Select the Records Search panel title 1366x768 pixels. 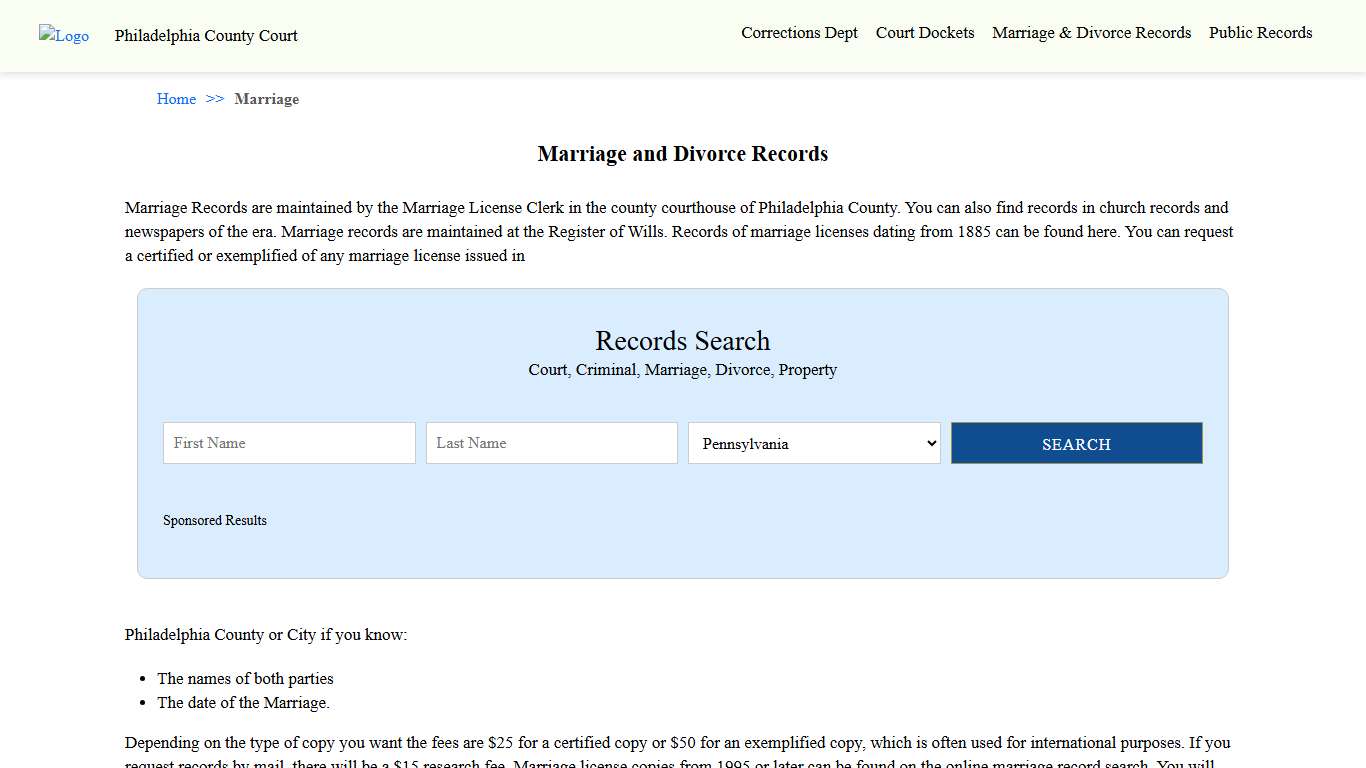click(682, 341)
